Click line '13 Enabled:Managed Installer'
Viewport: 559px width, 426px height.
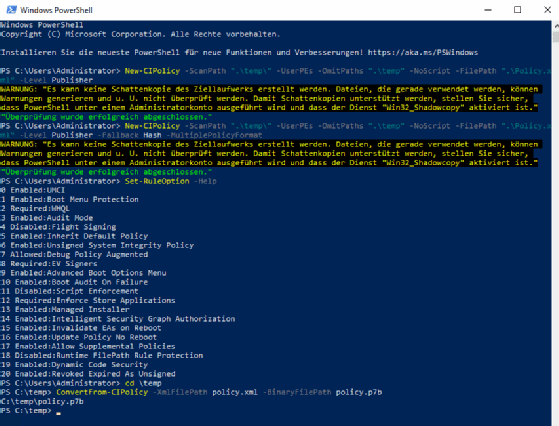point(65,309)
